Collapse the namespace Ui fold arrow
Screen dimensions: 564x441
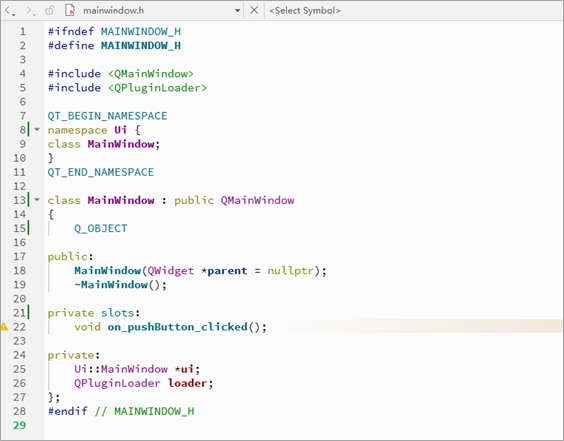37,129
